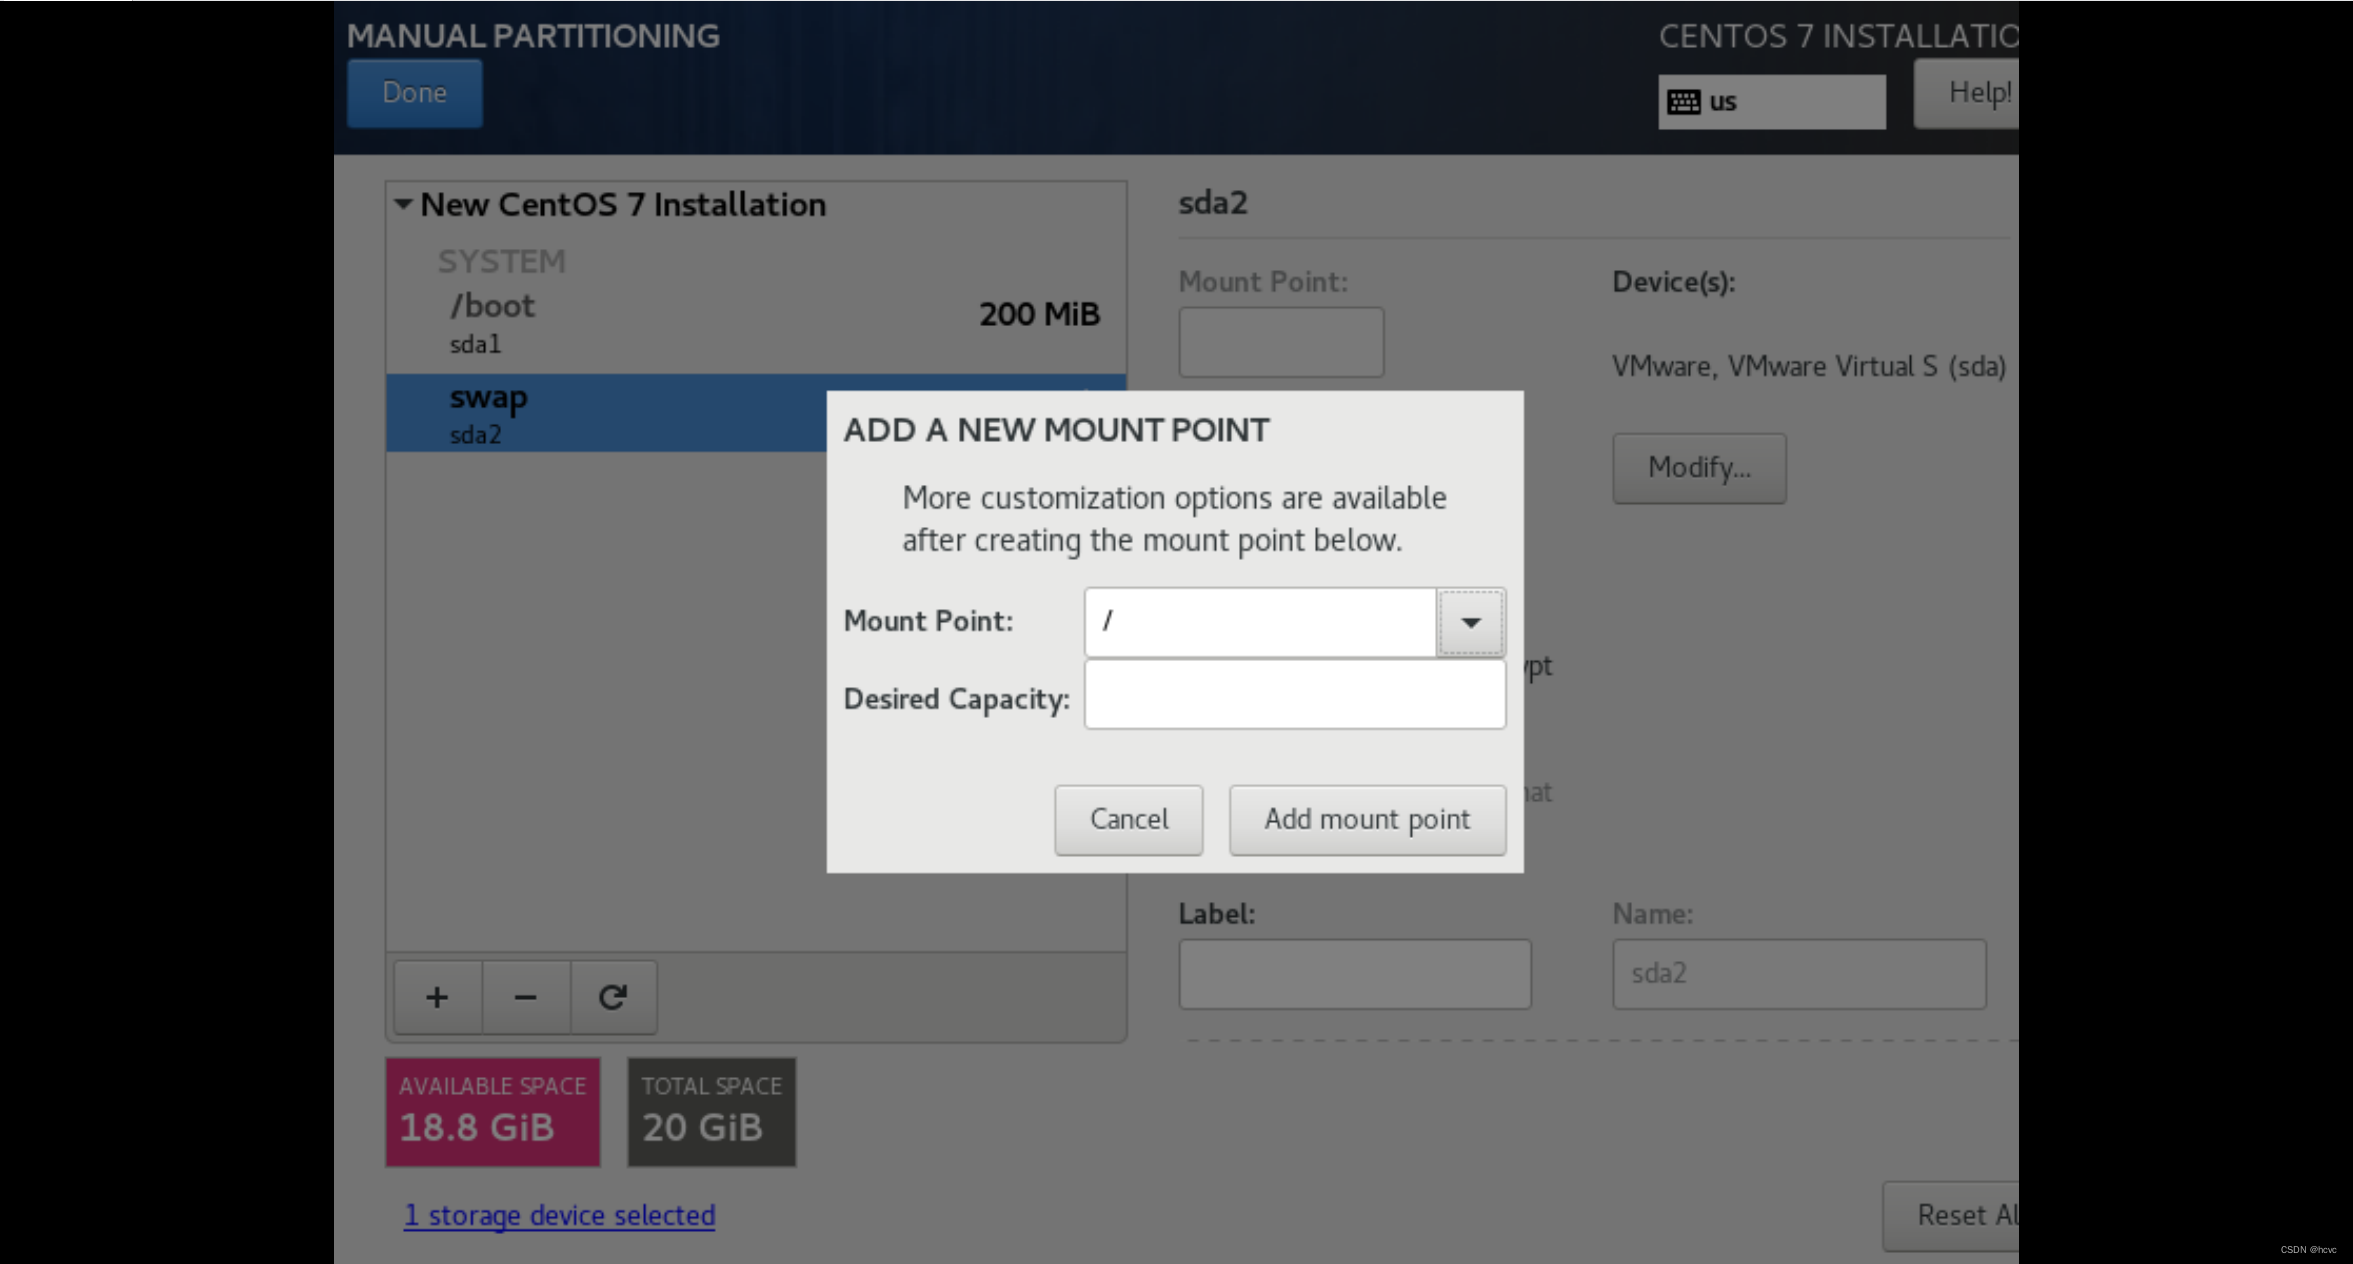Click the Label input field
The image size is (2353, 1264).
coord(1354,974)
